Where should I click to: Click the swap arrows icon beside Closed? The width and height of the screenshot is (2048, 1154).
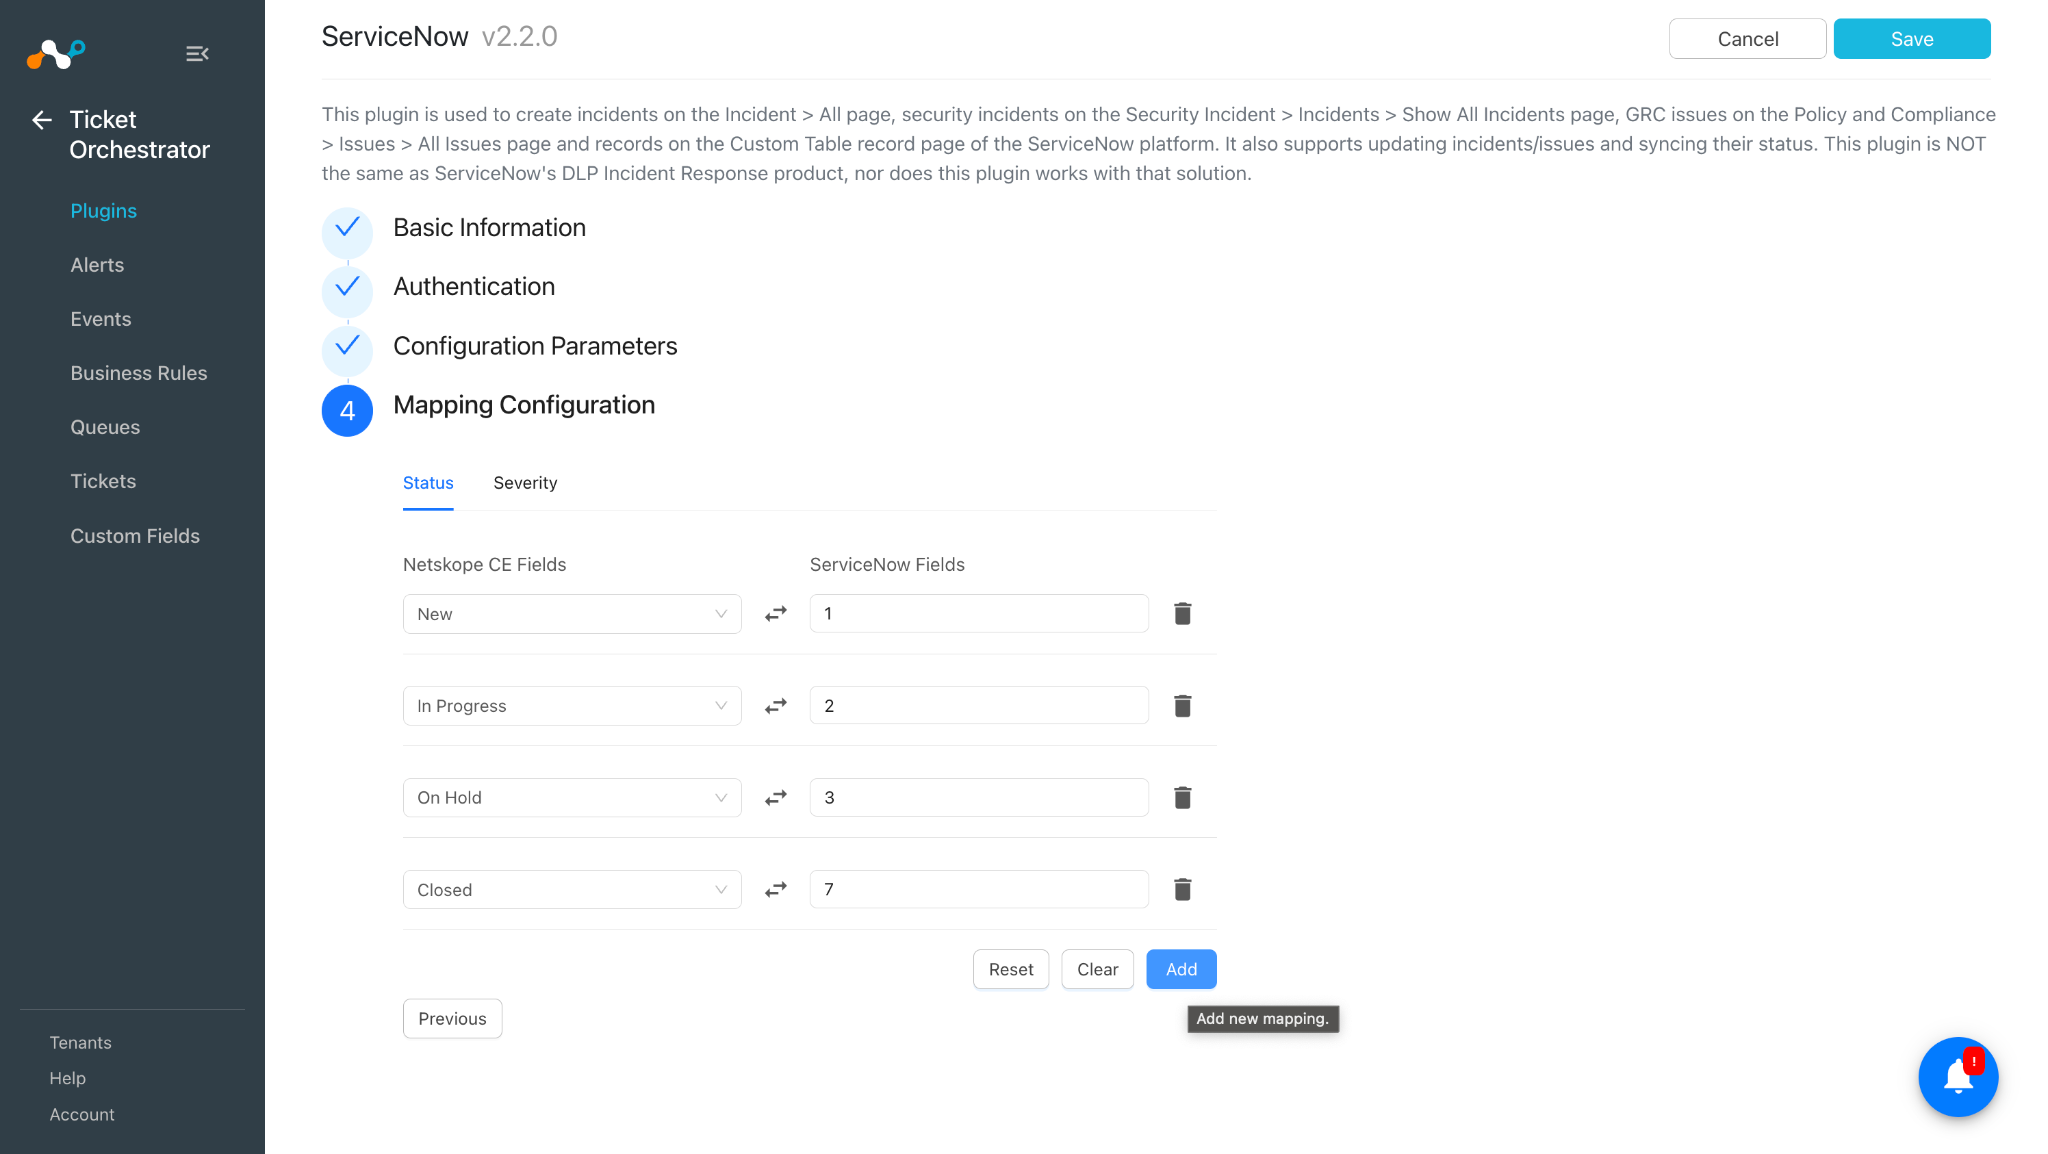tap(776, 890)
